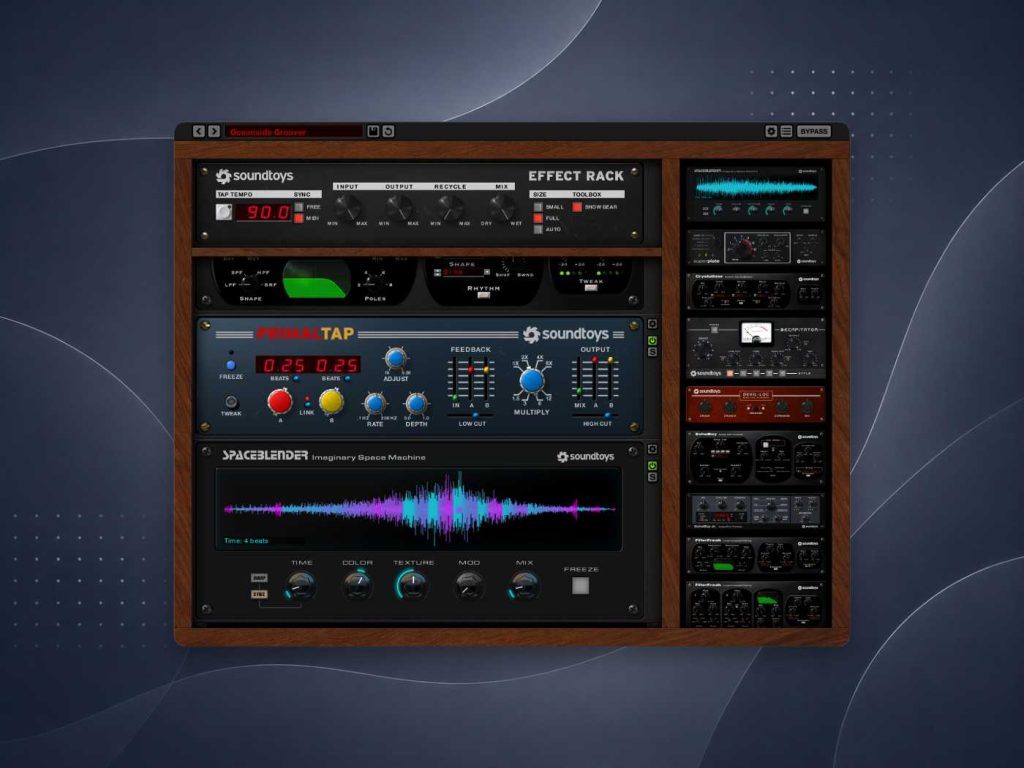Click the revert preset arrow icon
1024x768 pixels.
(x=388, y=131)
